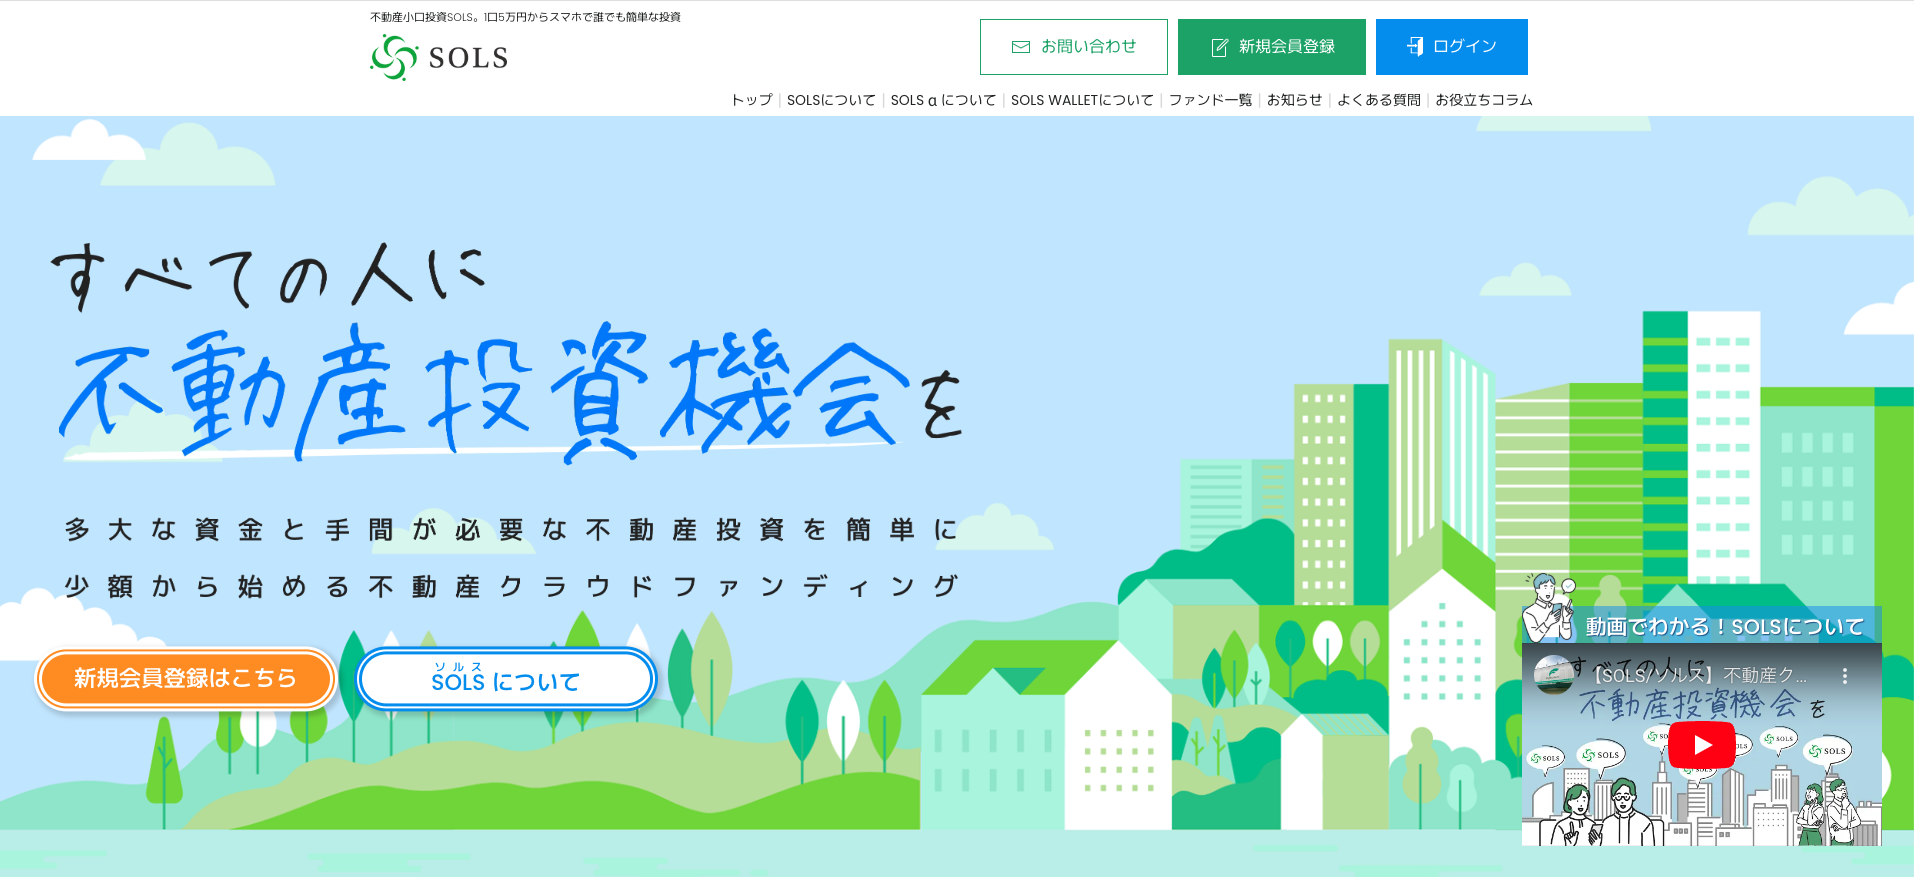Go to トップ in navigation
The width and height of the screenshot is (1914, 877).
(752, 100)
